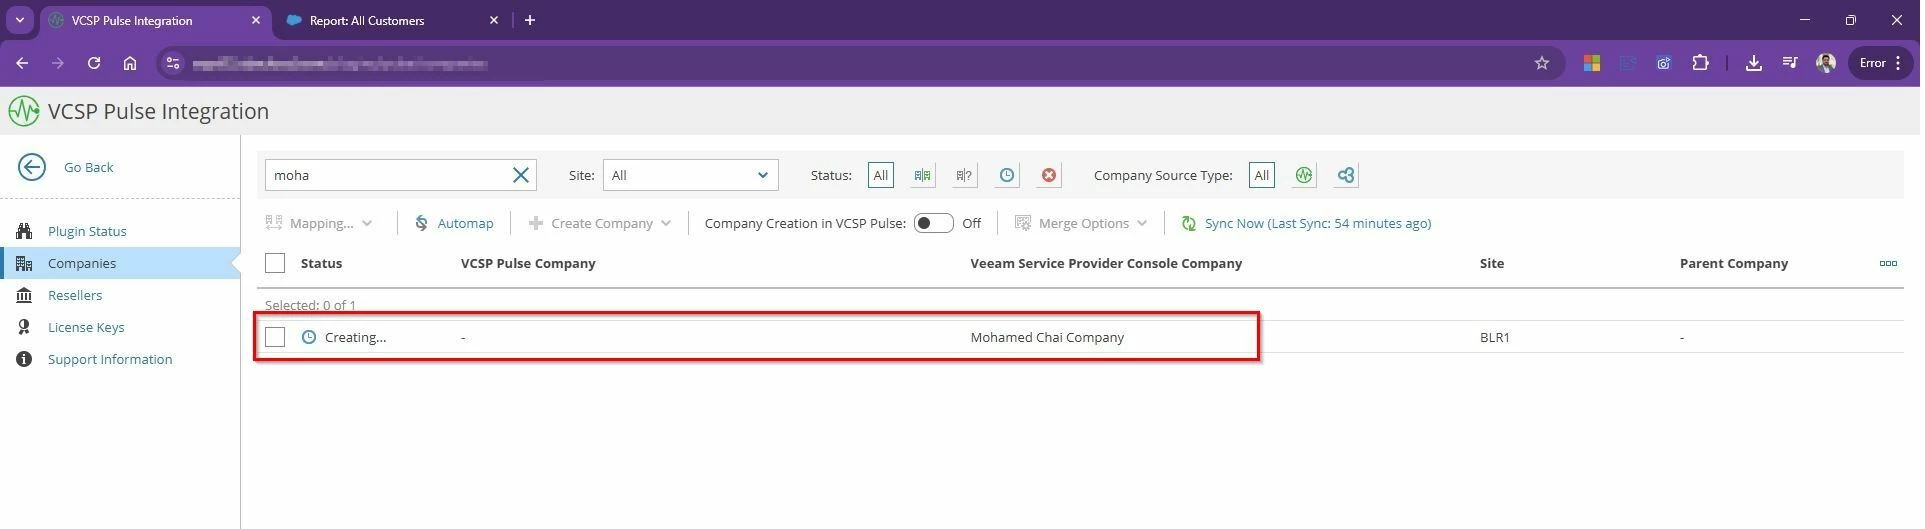Click the Go Back arrow icon
The height and width of the screenshot is (529, 1925).
coord(32,167)
